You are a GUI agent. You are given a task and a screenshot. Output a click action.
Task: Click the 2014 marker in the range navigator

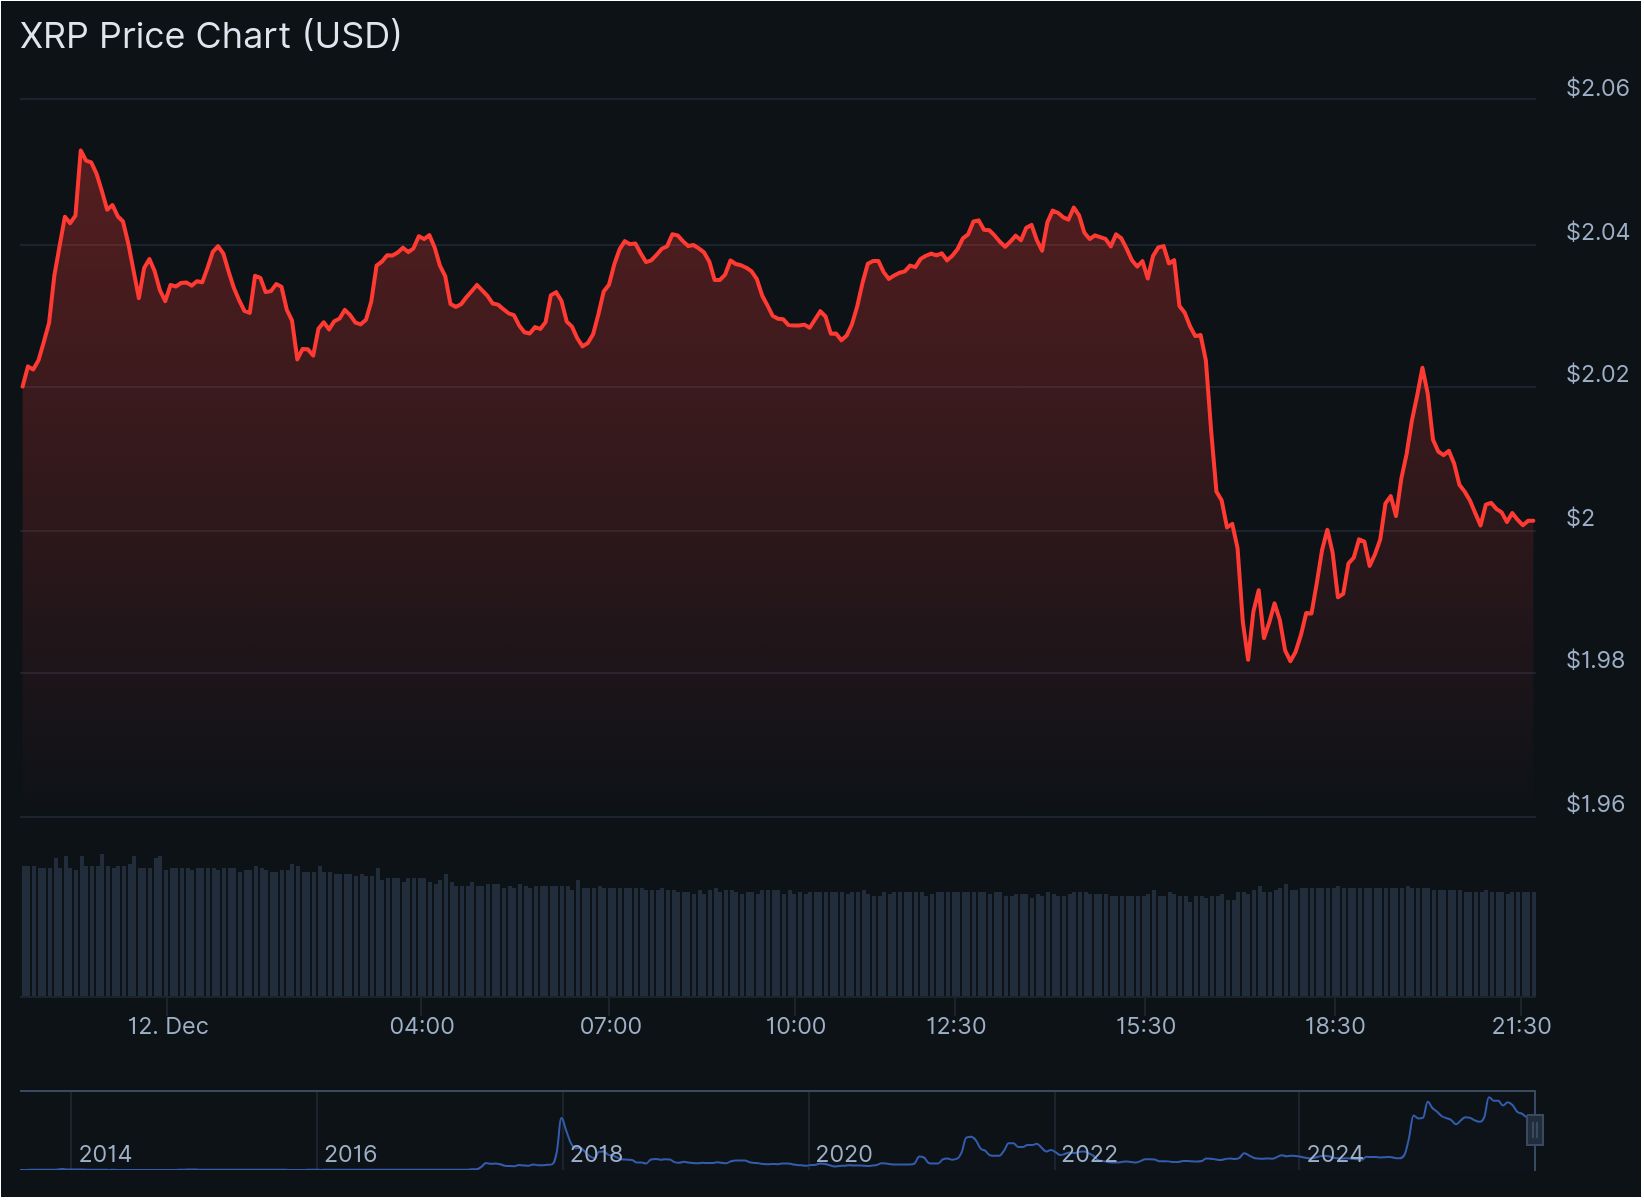pos(105,1154)
